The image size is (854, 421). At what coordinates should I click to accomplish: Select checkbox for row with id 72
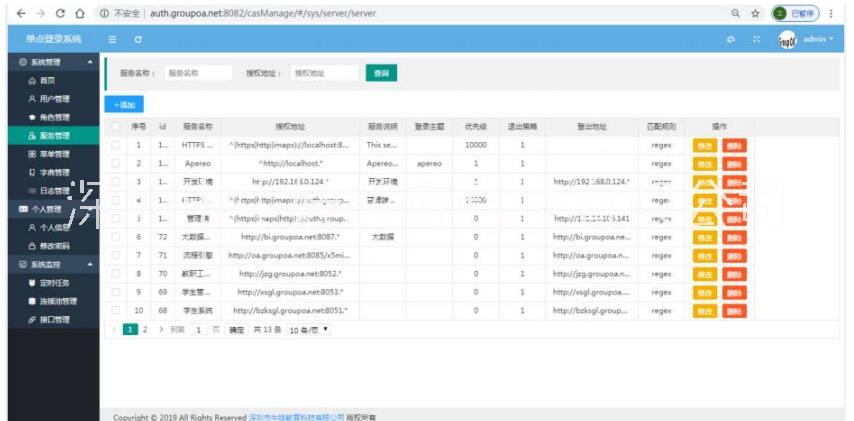[x=116, y=237]
